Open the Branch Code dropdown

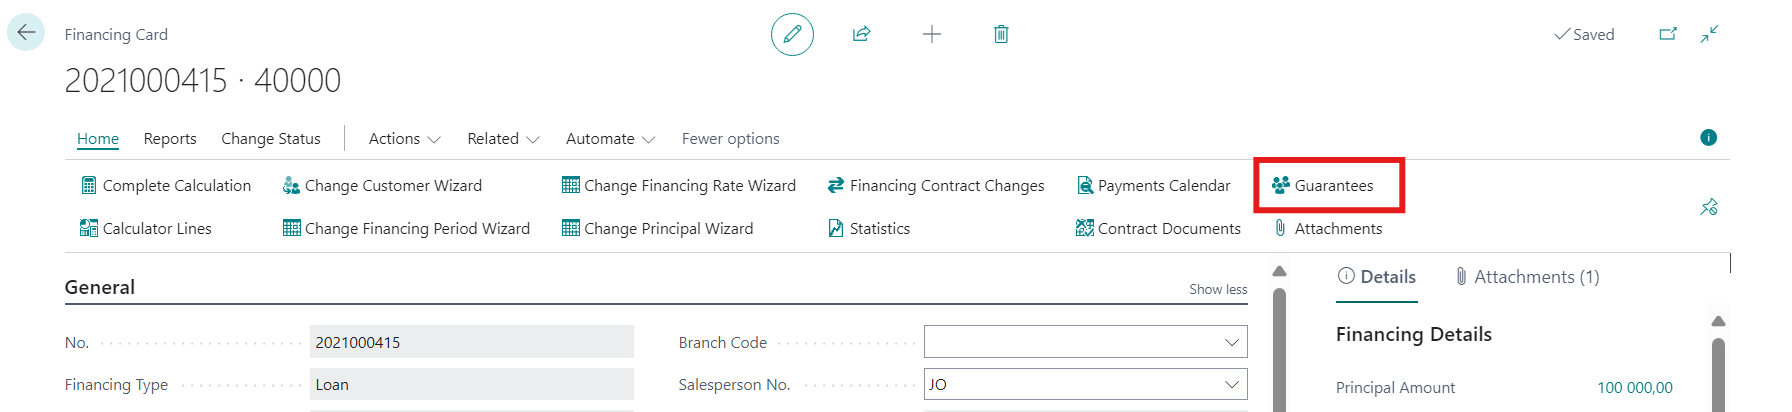click(1232, 342)
